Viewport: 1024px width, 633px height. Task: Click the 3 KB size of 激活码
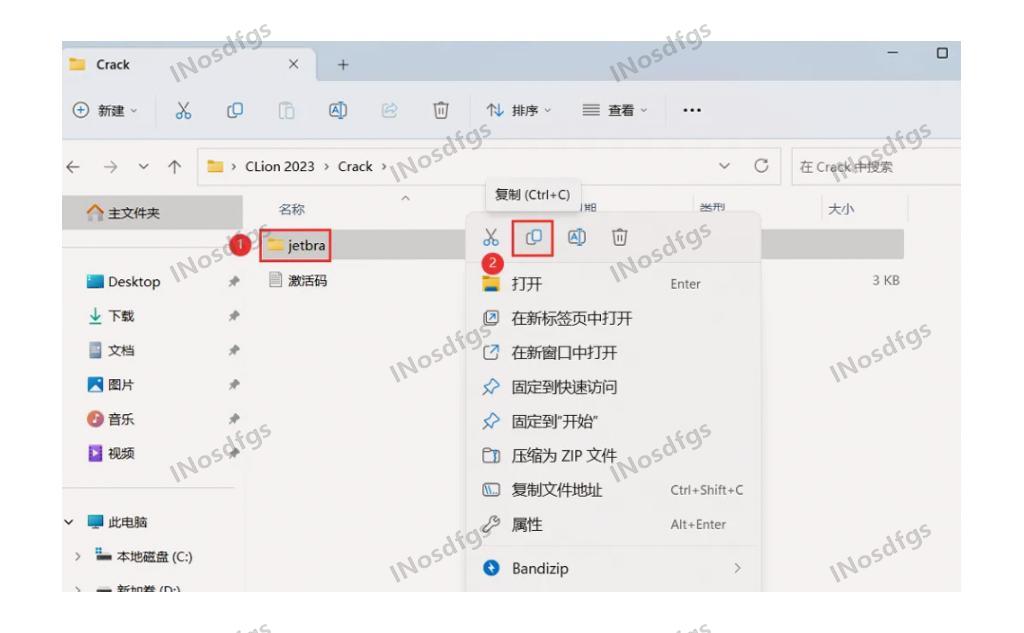point(886,281)
